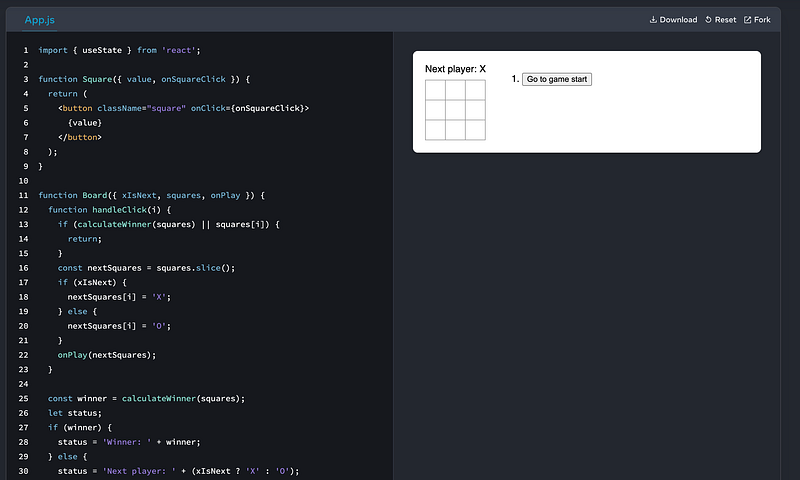Screen dimensions: 800x480
Task: Click the Download icon in the toolbar
Action: 654,20
